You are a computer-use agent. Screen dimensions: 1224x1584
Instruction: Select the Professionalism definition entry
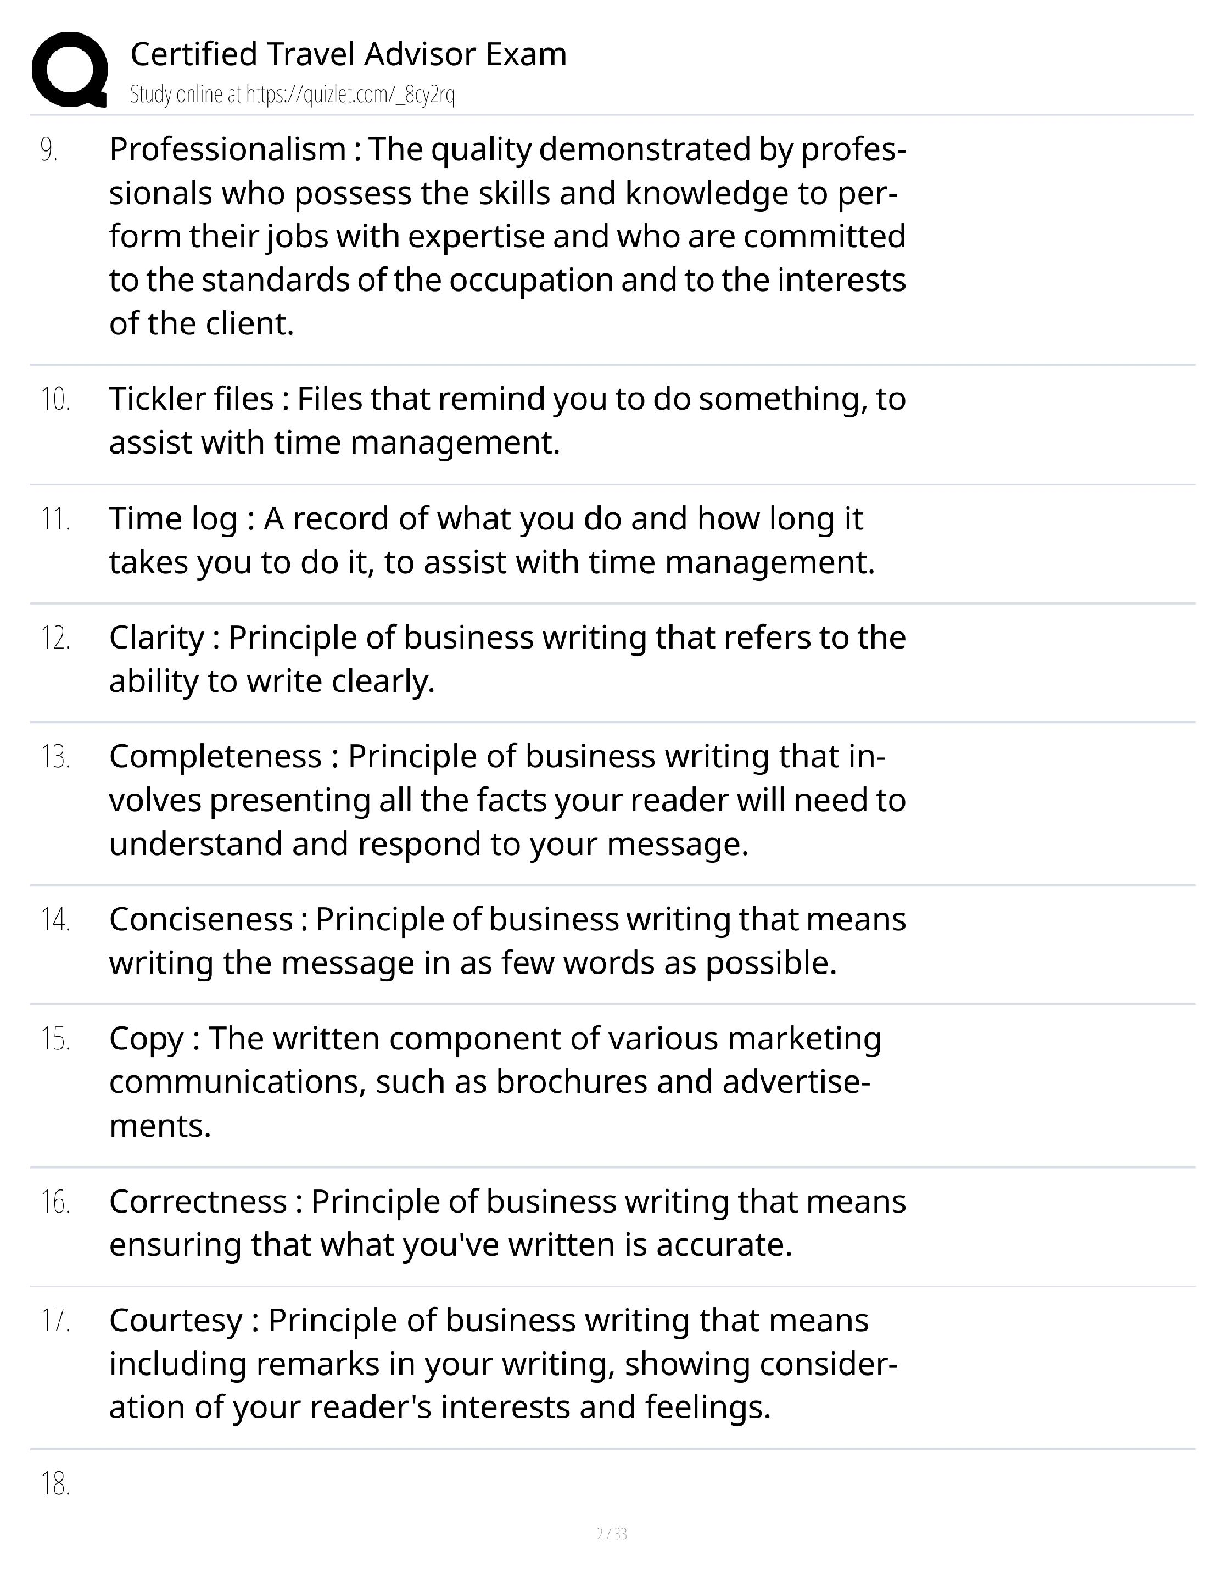click(x=508, y=236)
